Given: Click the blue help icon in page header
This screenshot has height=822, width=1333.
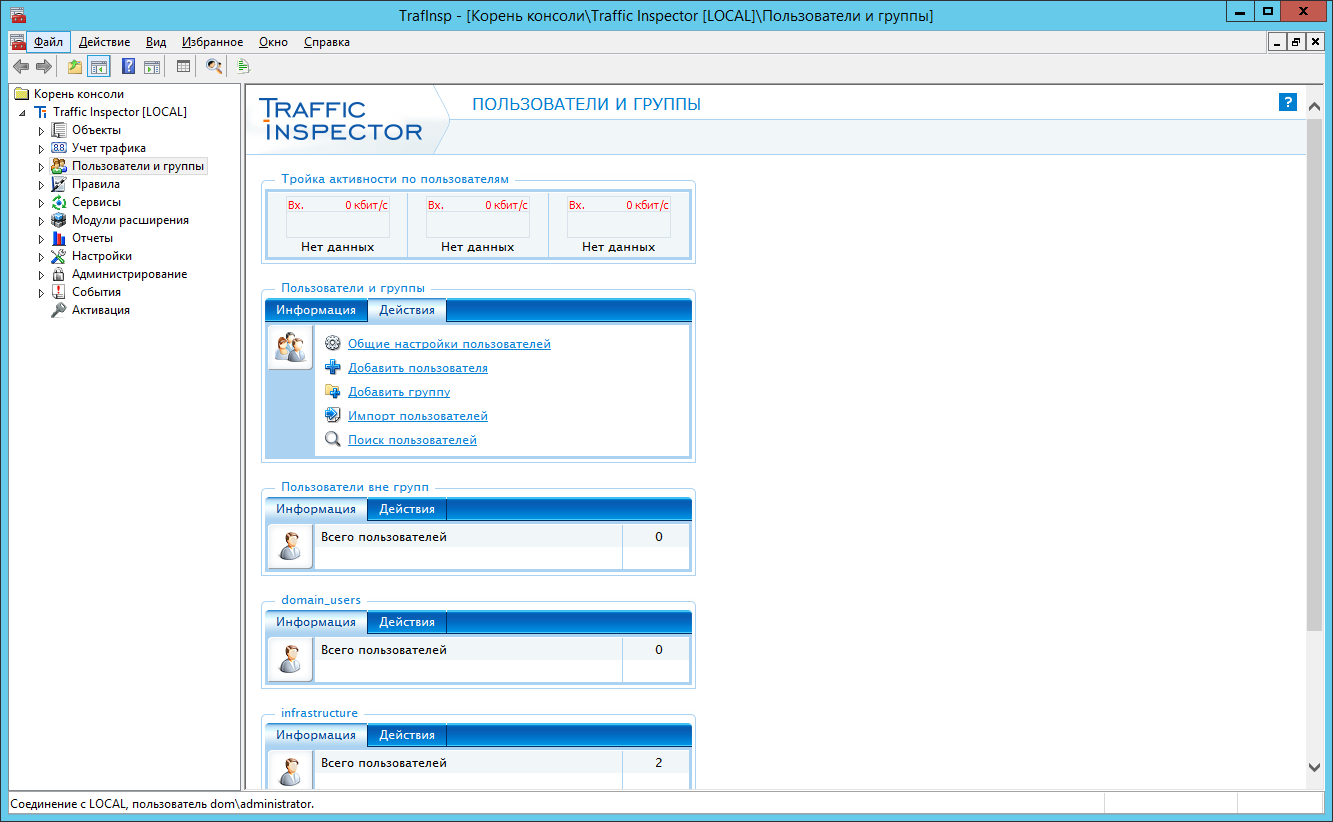Looking at the screenshot, I should pos(1288,102).
